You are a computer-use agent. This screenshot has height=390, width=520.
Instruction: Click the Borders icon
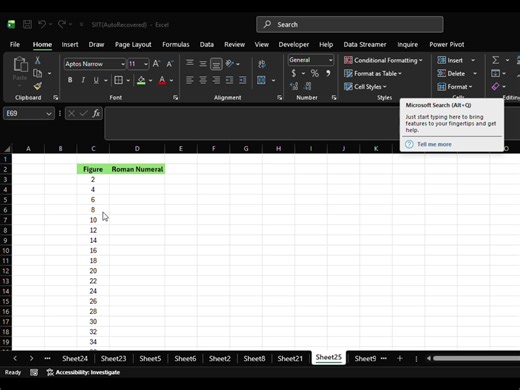(118, 80)
